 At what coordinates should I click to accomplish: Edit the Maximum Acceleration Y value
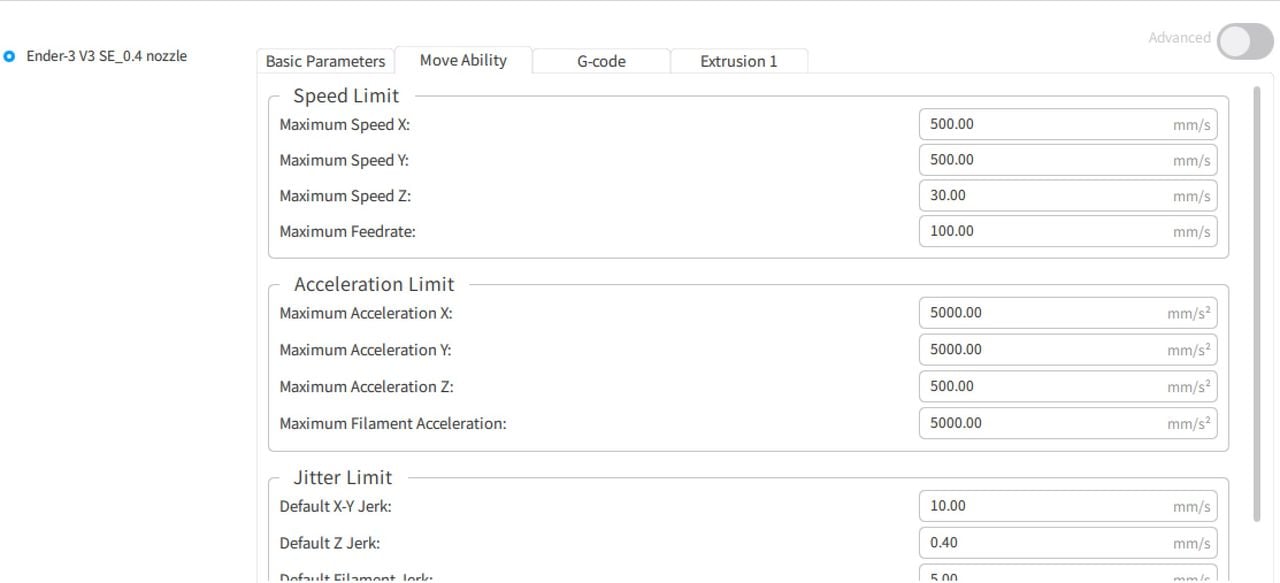[x=1040, y=350]
